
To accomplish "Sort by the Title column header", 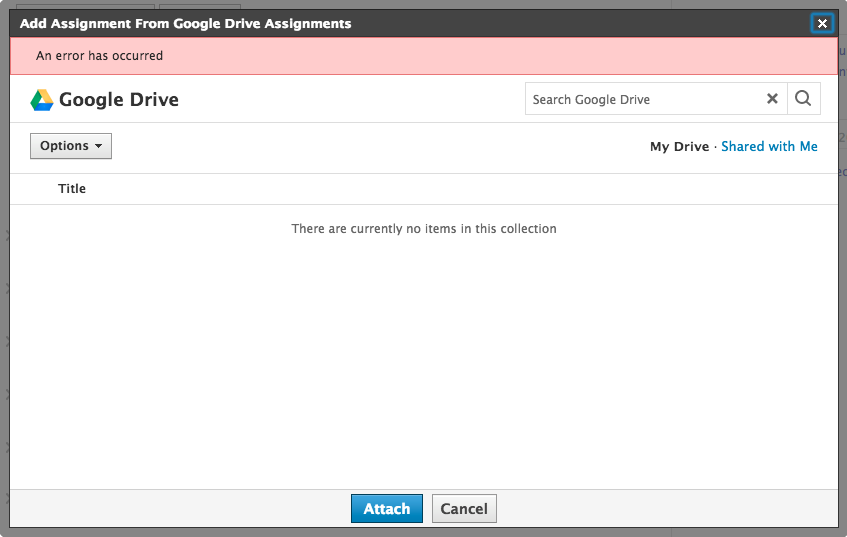I will coord(72,189).
